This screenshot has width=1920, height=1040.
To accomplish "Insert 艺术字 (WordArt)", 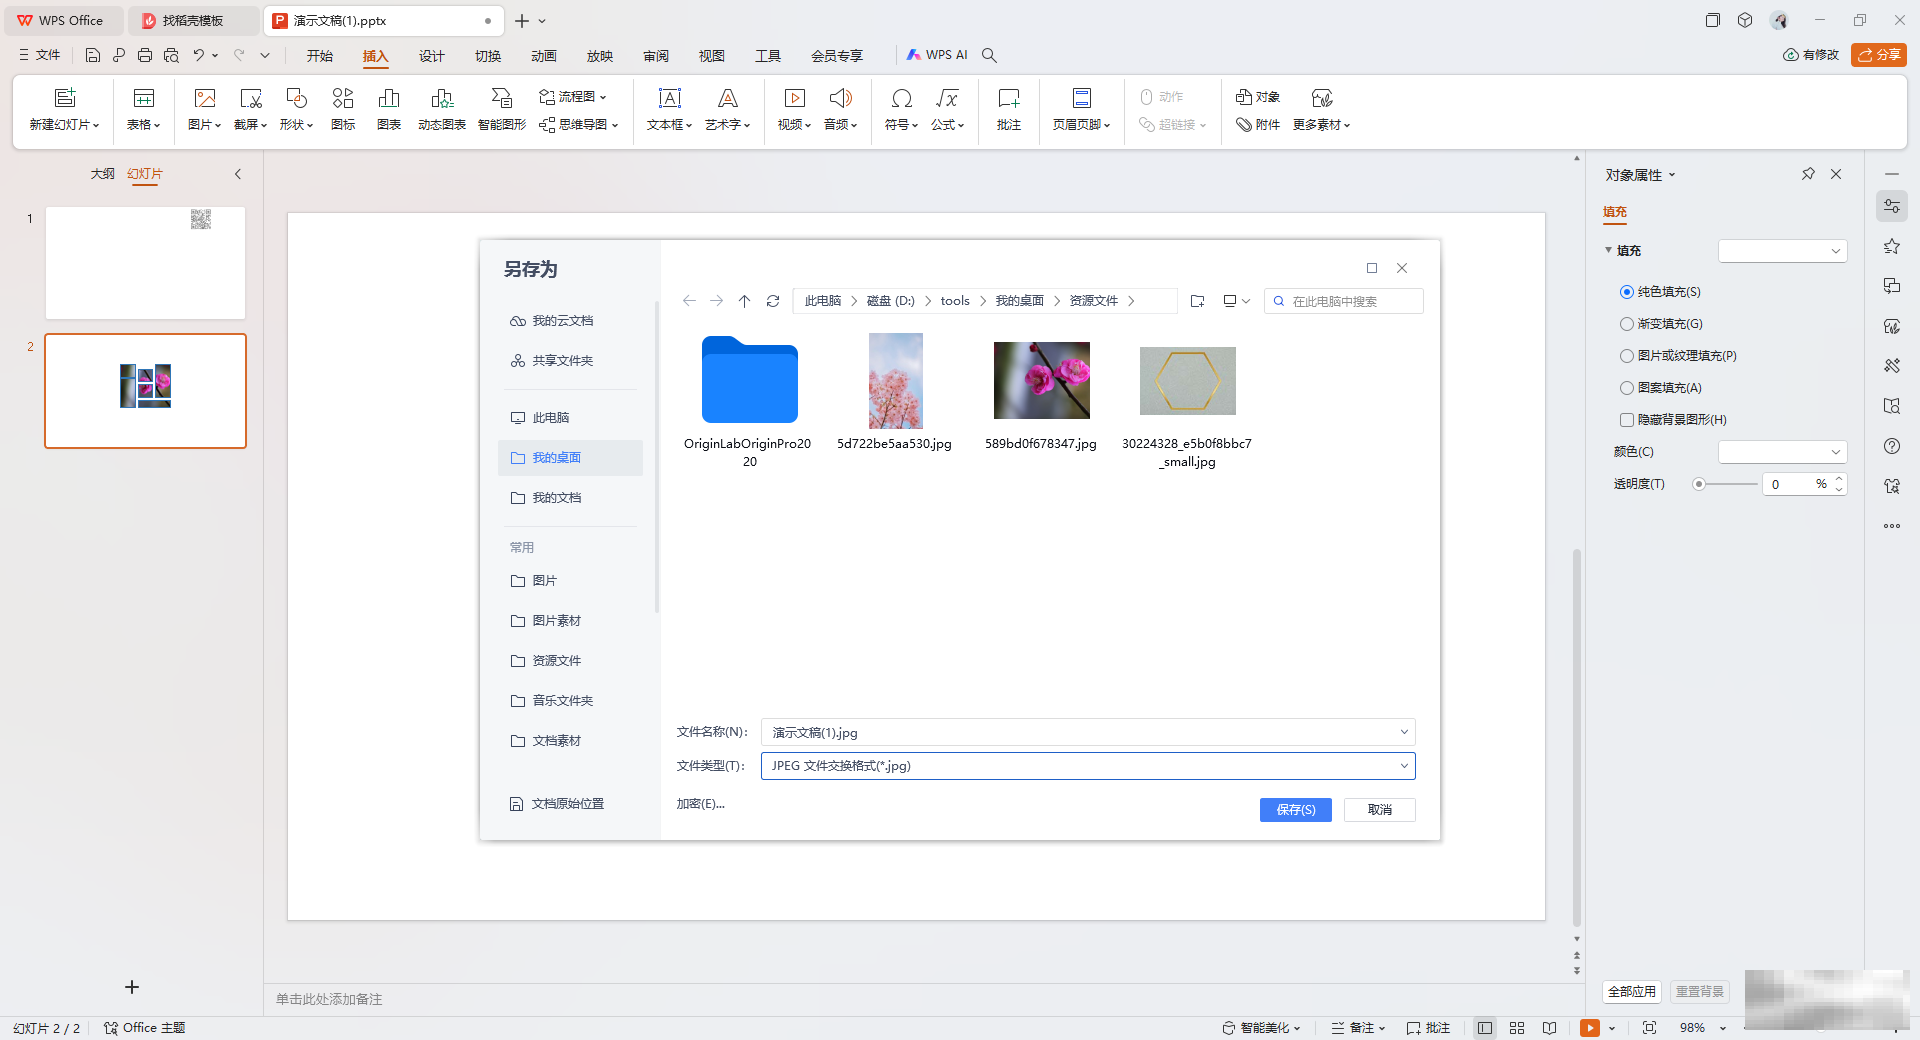I will click(x=727, y=109).
